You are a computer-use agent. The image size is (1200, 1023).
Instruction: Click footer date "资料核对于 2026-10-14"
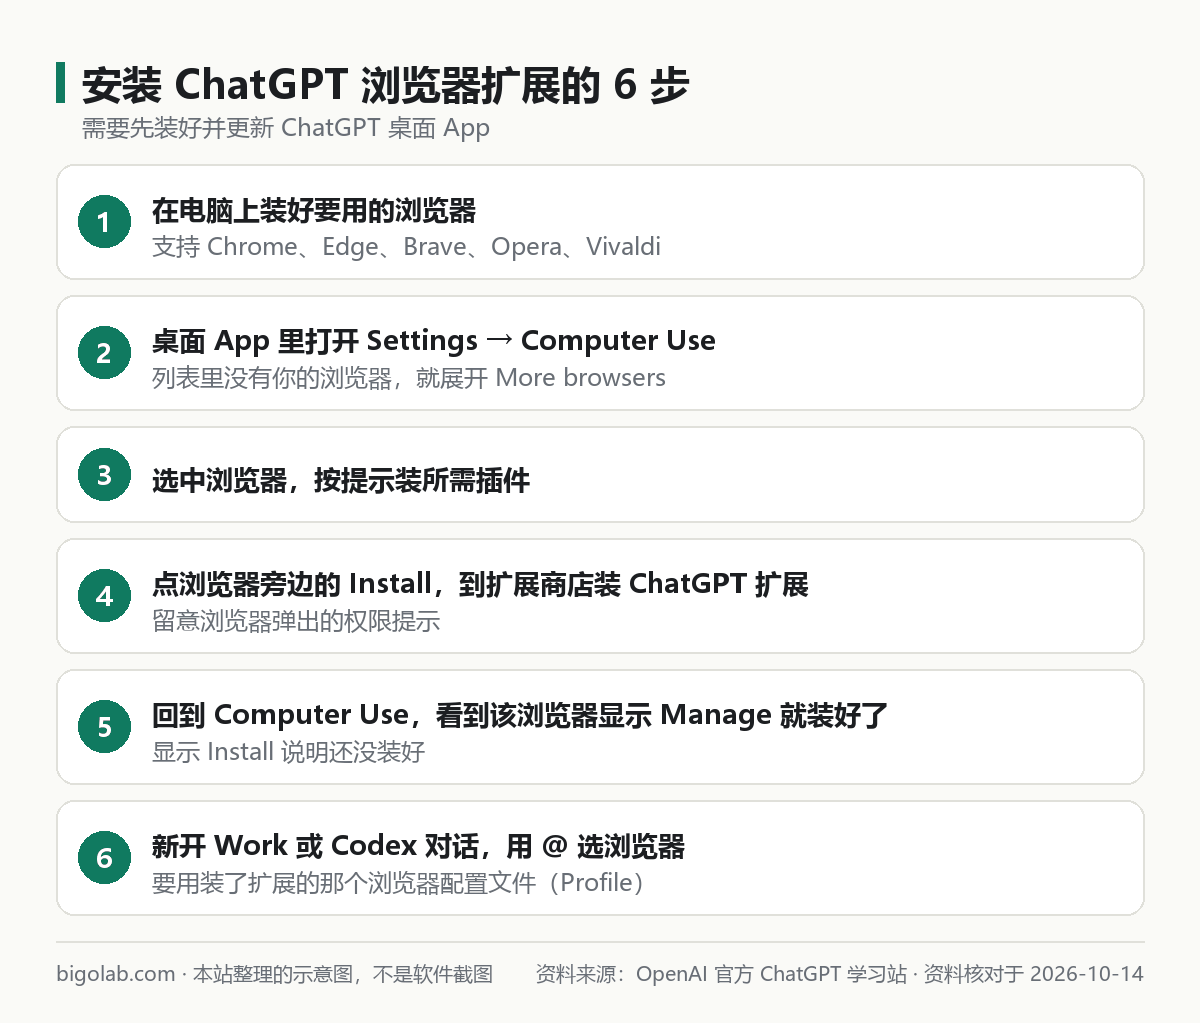coord(1034,974)
